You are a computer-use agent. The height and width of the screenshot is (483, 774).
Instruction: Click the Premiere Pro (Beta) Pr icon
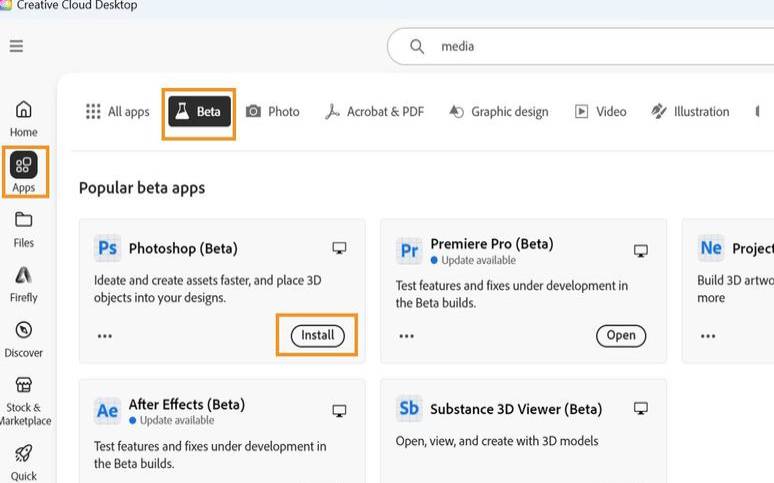click(409, 250)
